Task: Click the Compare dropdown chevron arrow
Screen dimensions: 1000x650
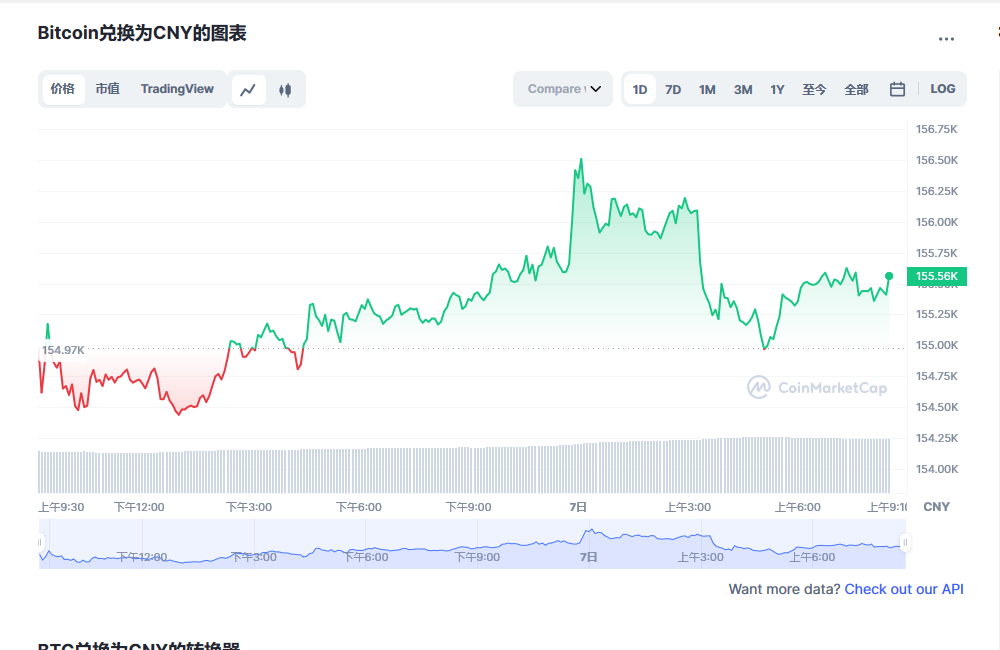Action: click(x=596, y=89)
